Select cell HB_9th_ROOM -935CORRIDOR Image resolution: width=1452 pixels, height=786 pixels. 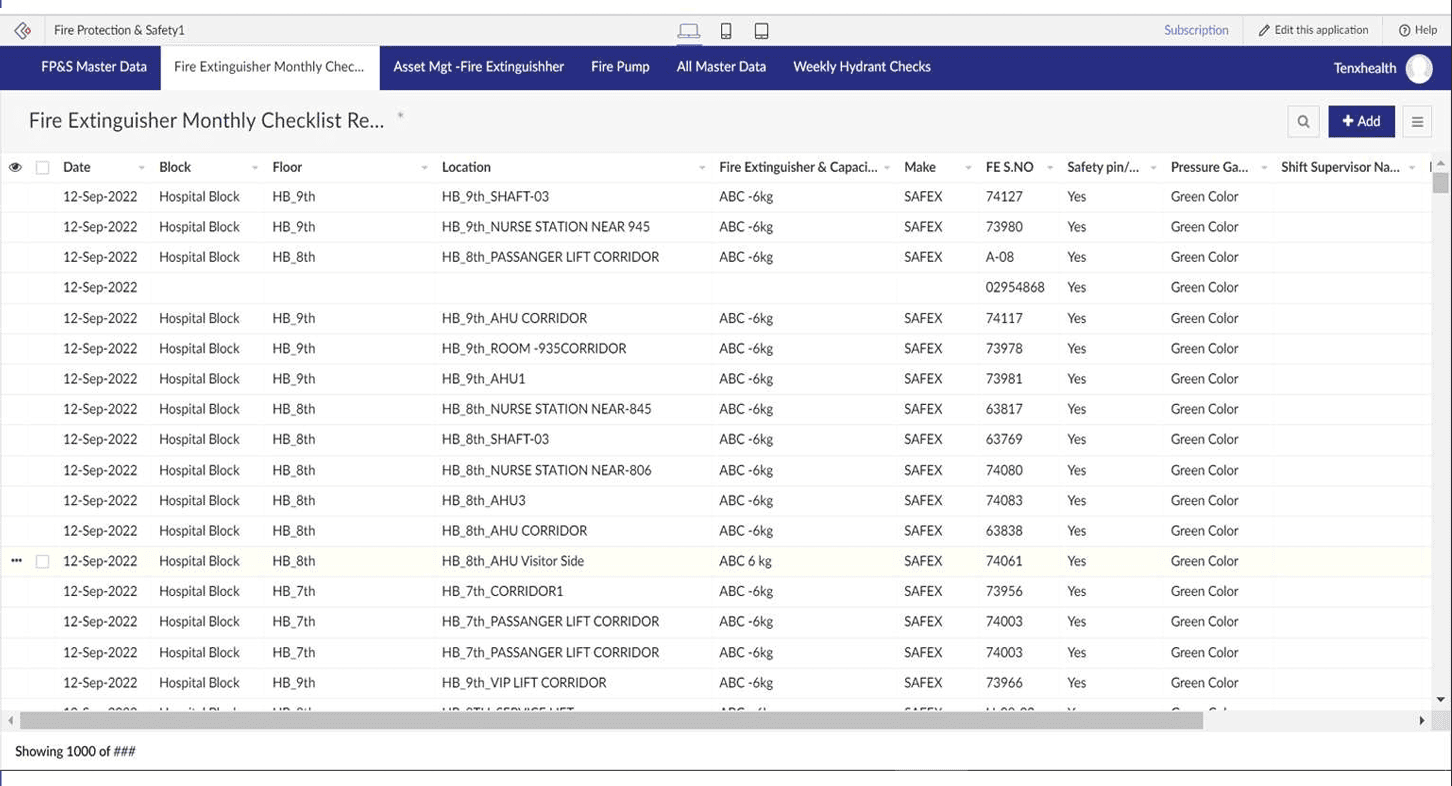pyautogui.click(x=534, y=349)
